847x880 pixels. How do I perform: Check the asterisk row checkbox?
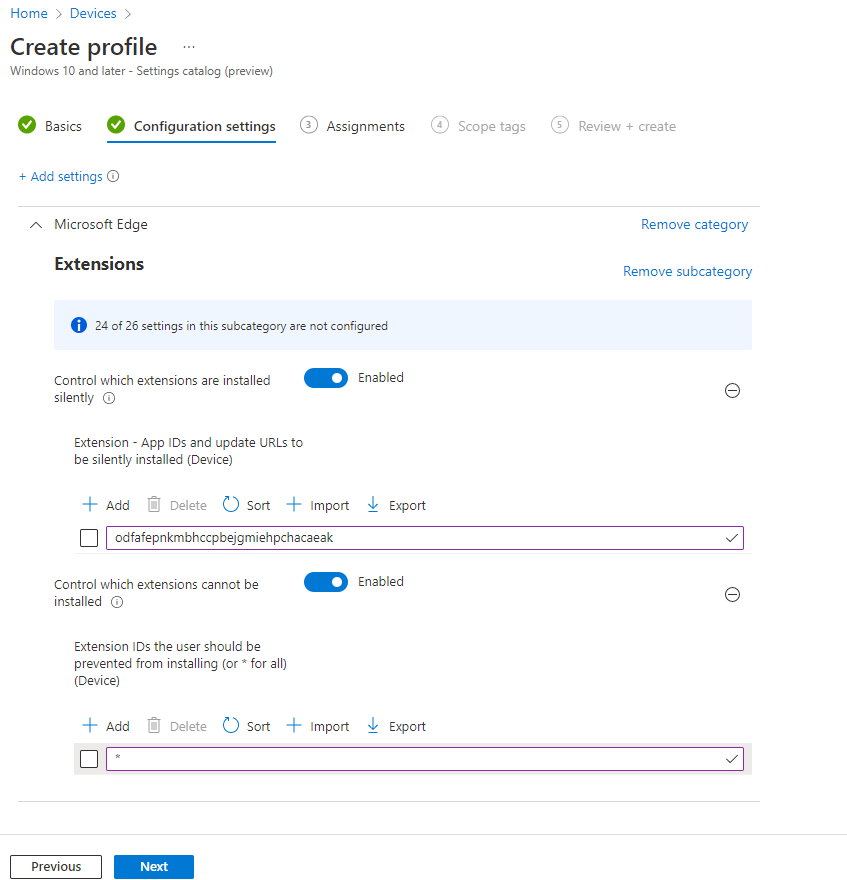[x=89, y=759]
